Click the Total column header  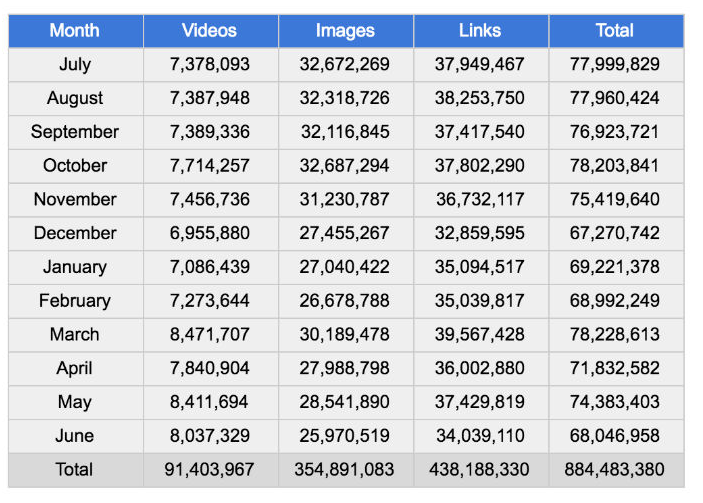615,30
